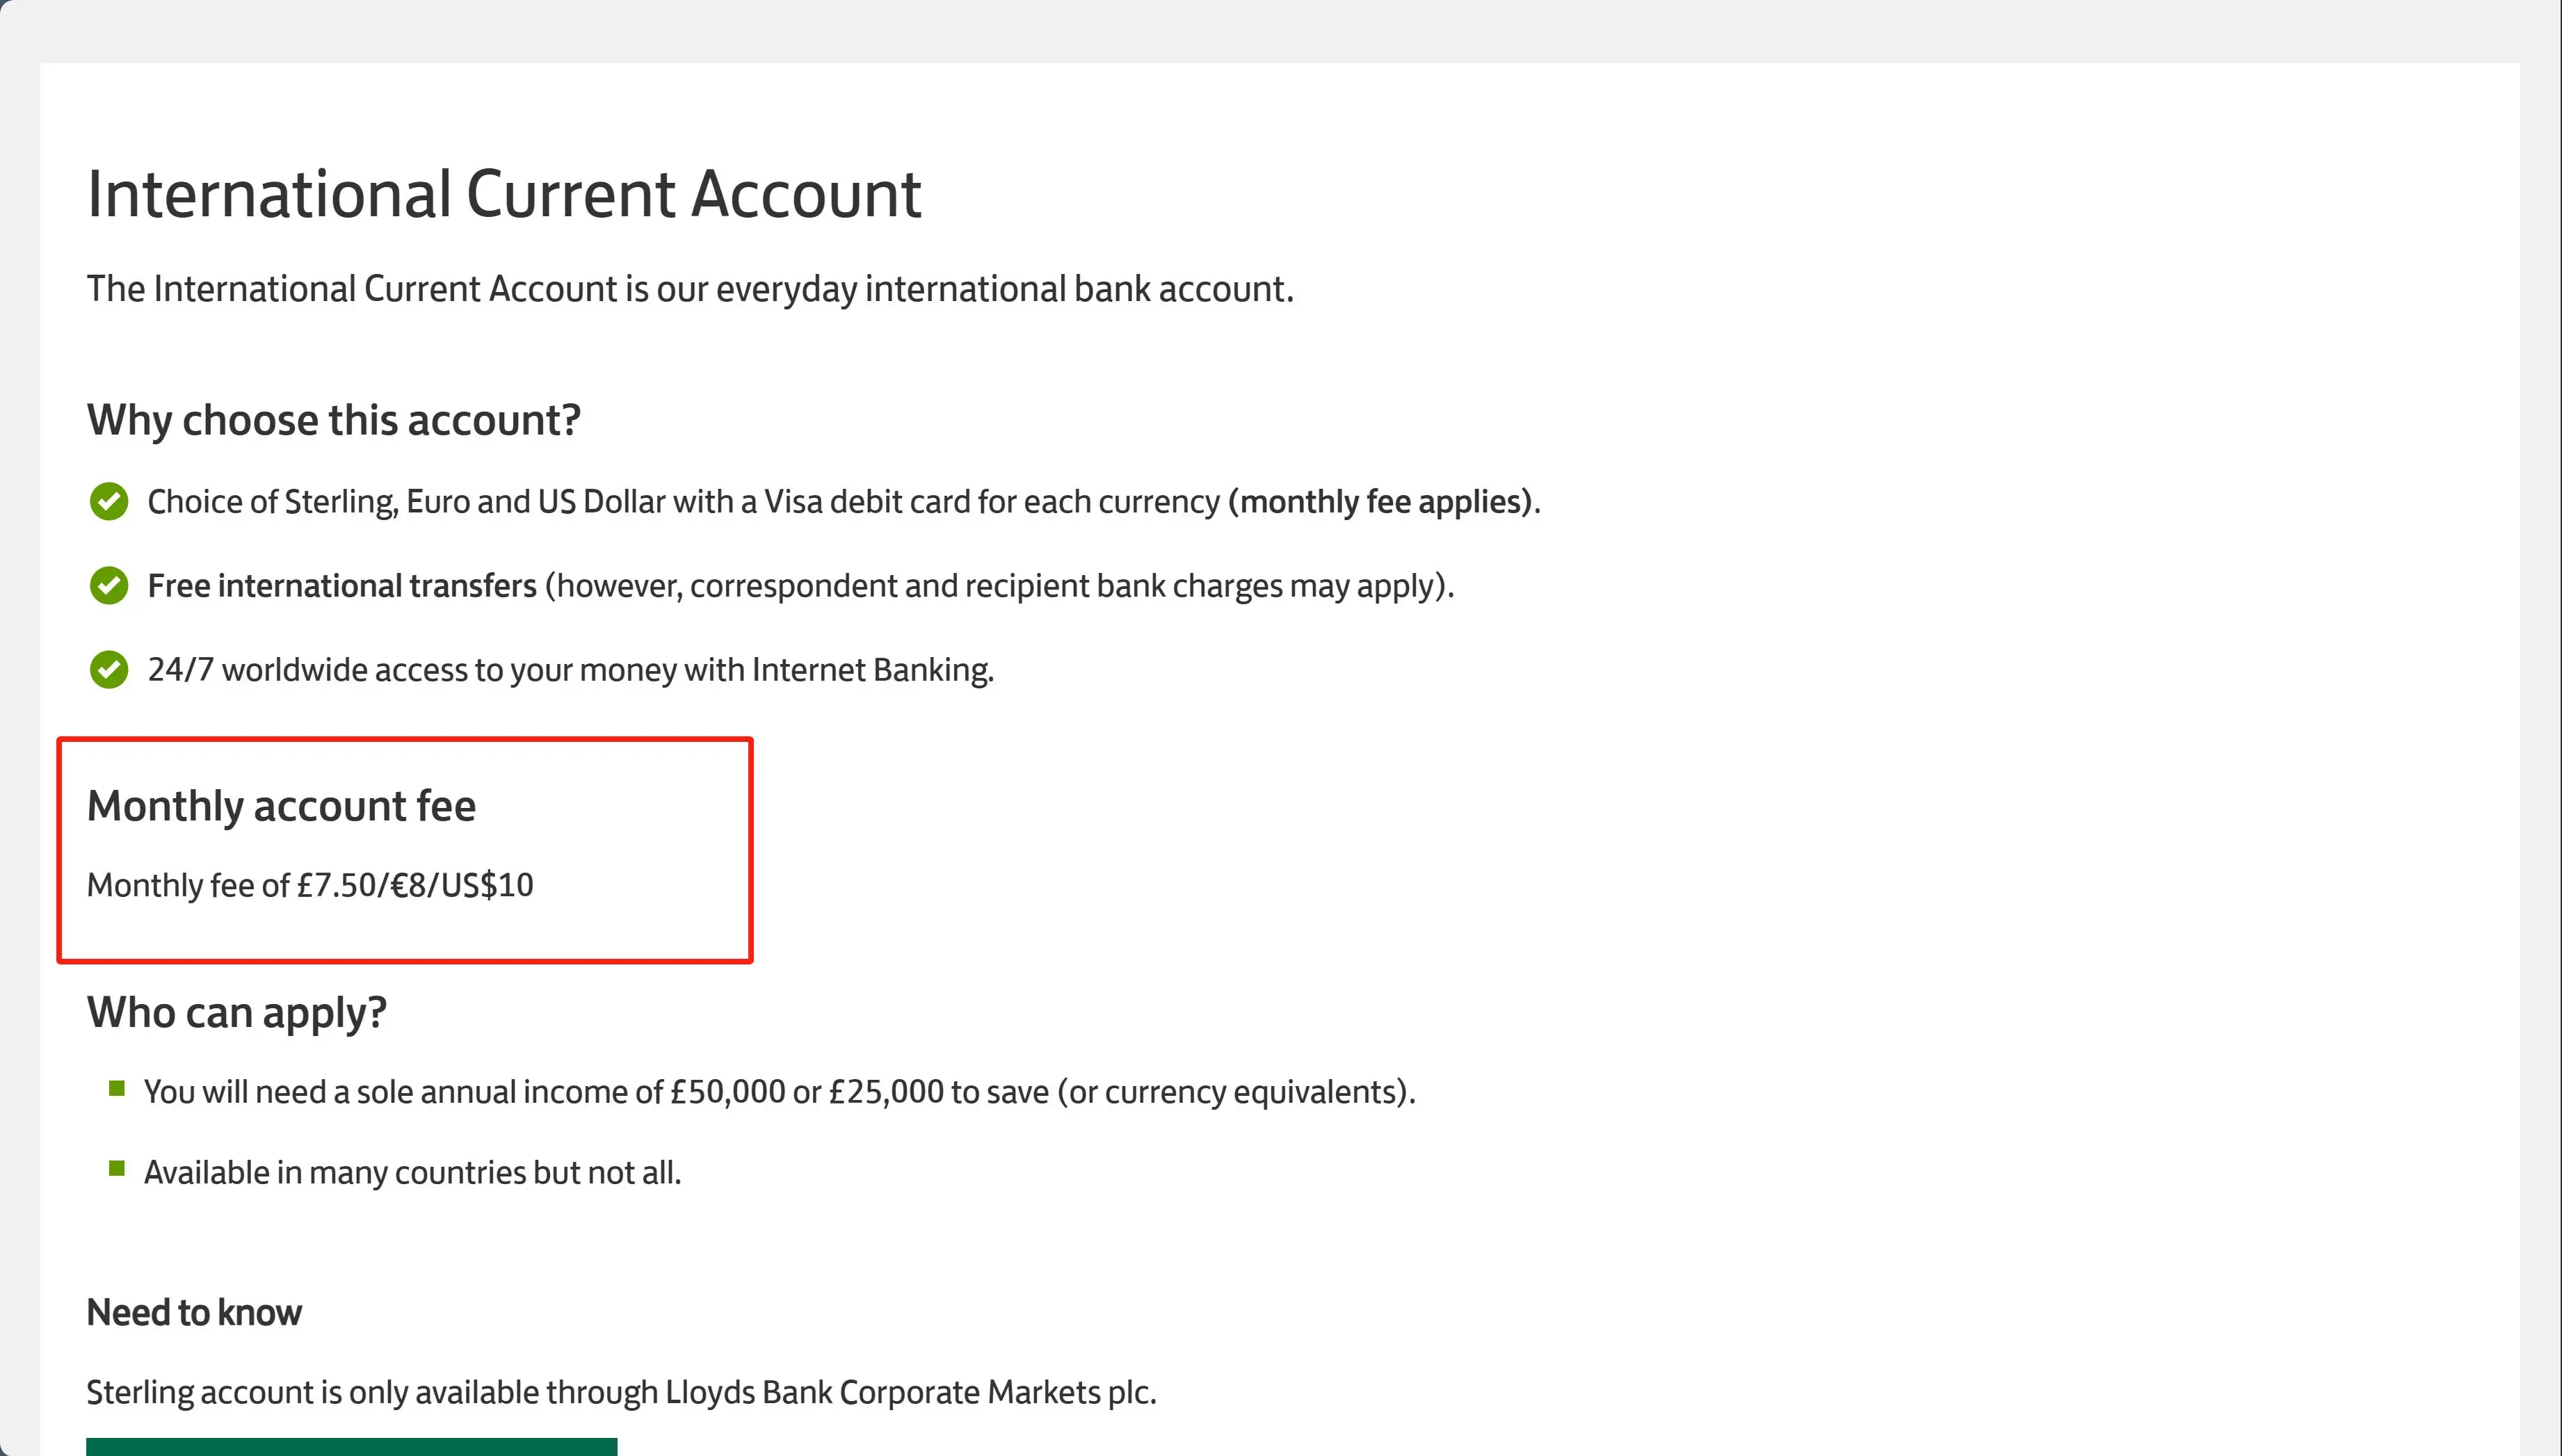Click the Lloyds Bank Corporate Markets plc sentence
2562x1456 pixels.
click(621, 1392)
